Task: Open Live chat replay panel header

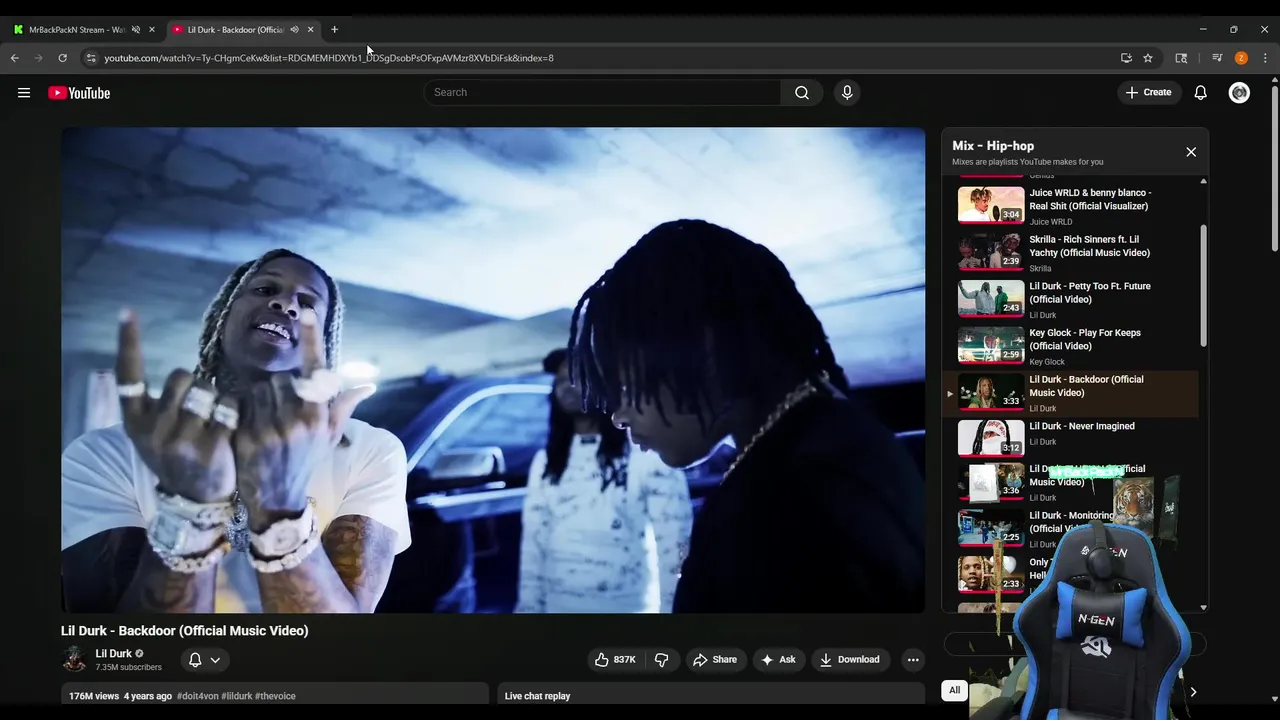Action: (x=711, y=696)
